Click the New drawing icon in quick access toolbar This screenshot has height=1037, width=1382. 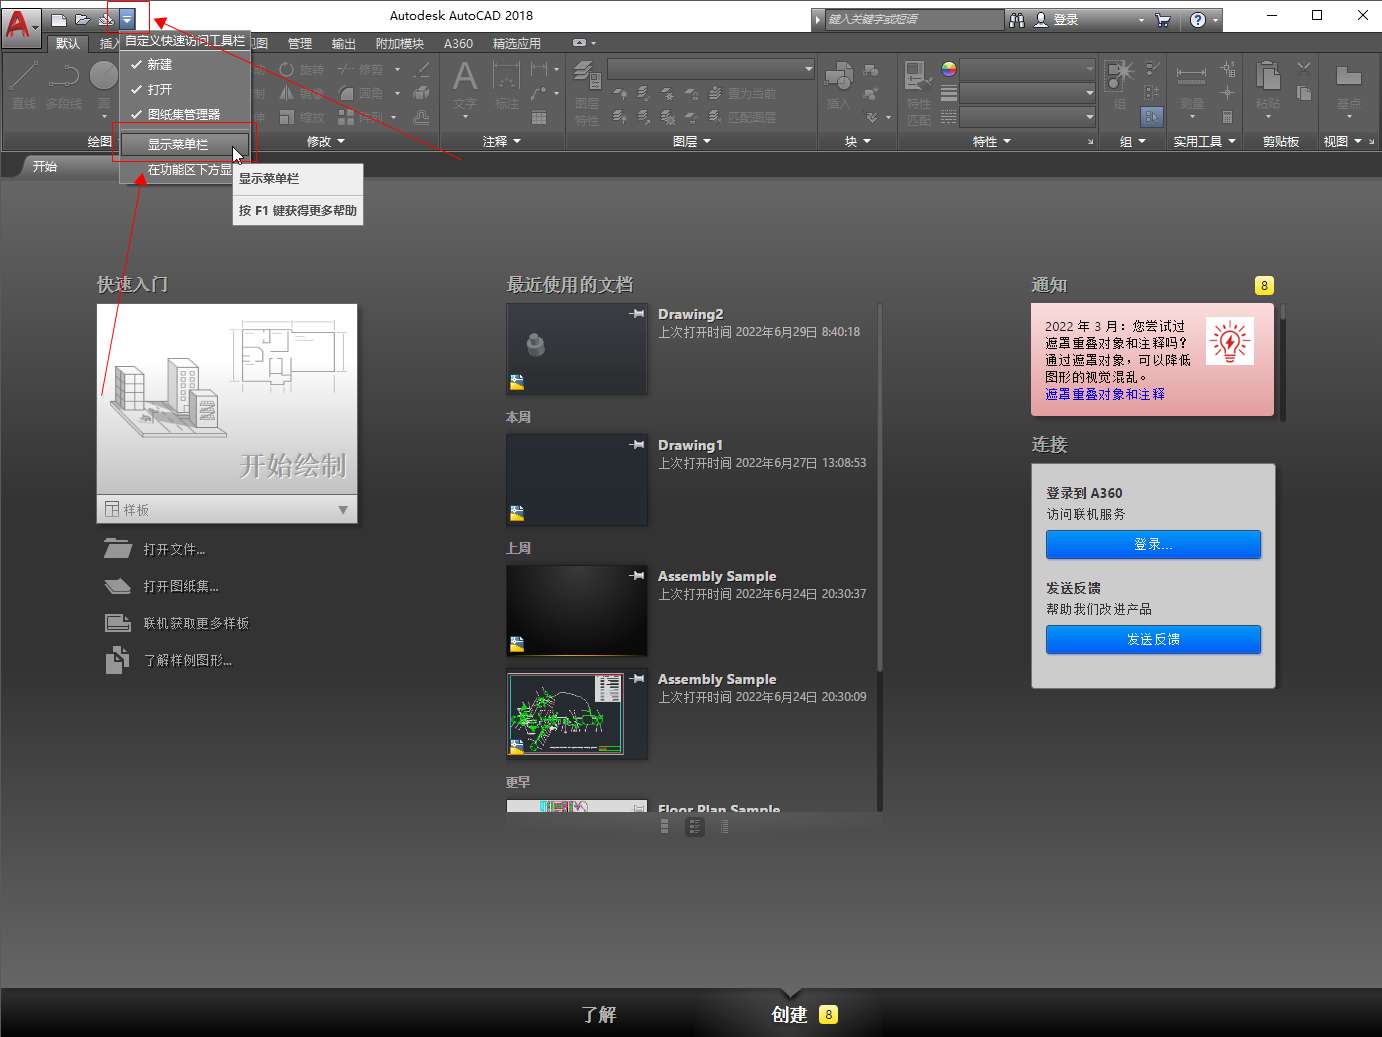pyautogui.click(x=59, y=19)
